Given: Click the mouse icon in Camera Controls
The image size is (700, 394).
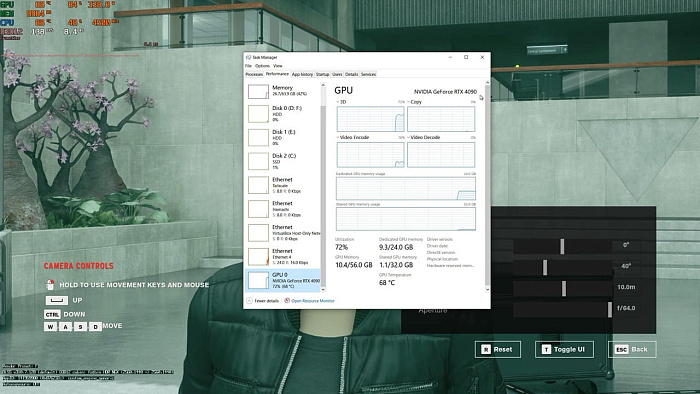Looking at the screenshot, I should (50, 284).
